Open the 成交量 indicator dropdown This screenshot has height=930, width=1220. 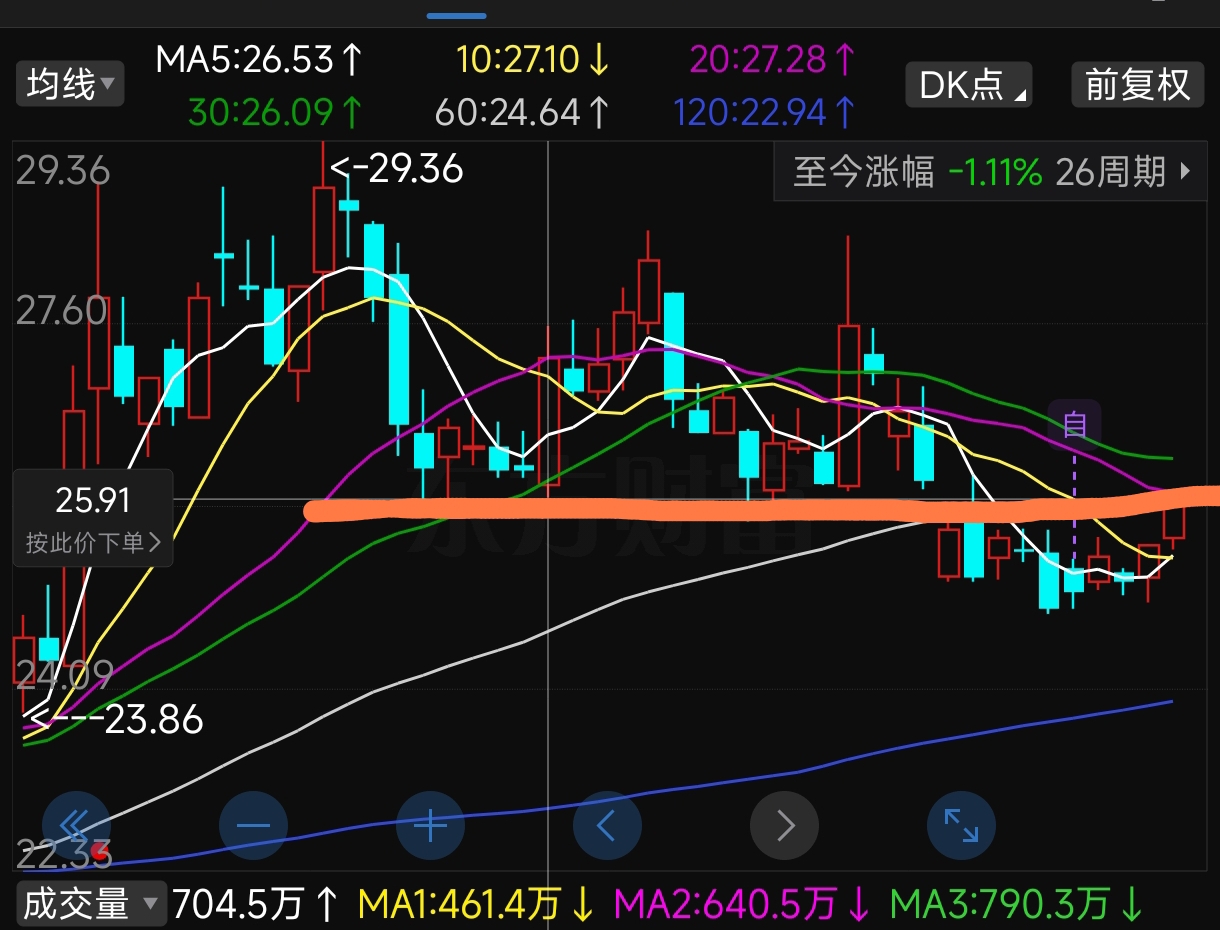[91, 905]
